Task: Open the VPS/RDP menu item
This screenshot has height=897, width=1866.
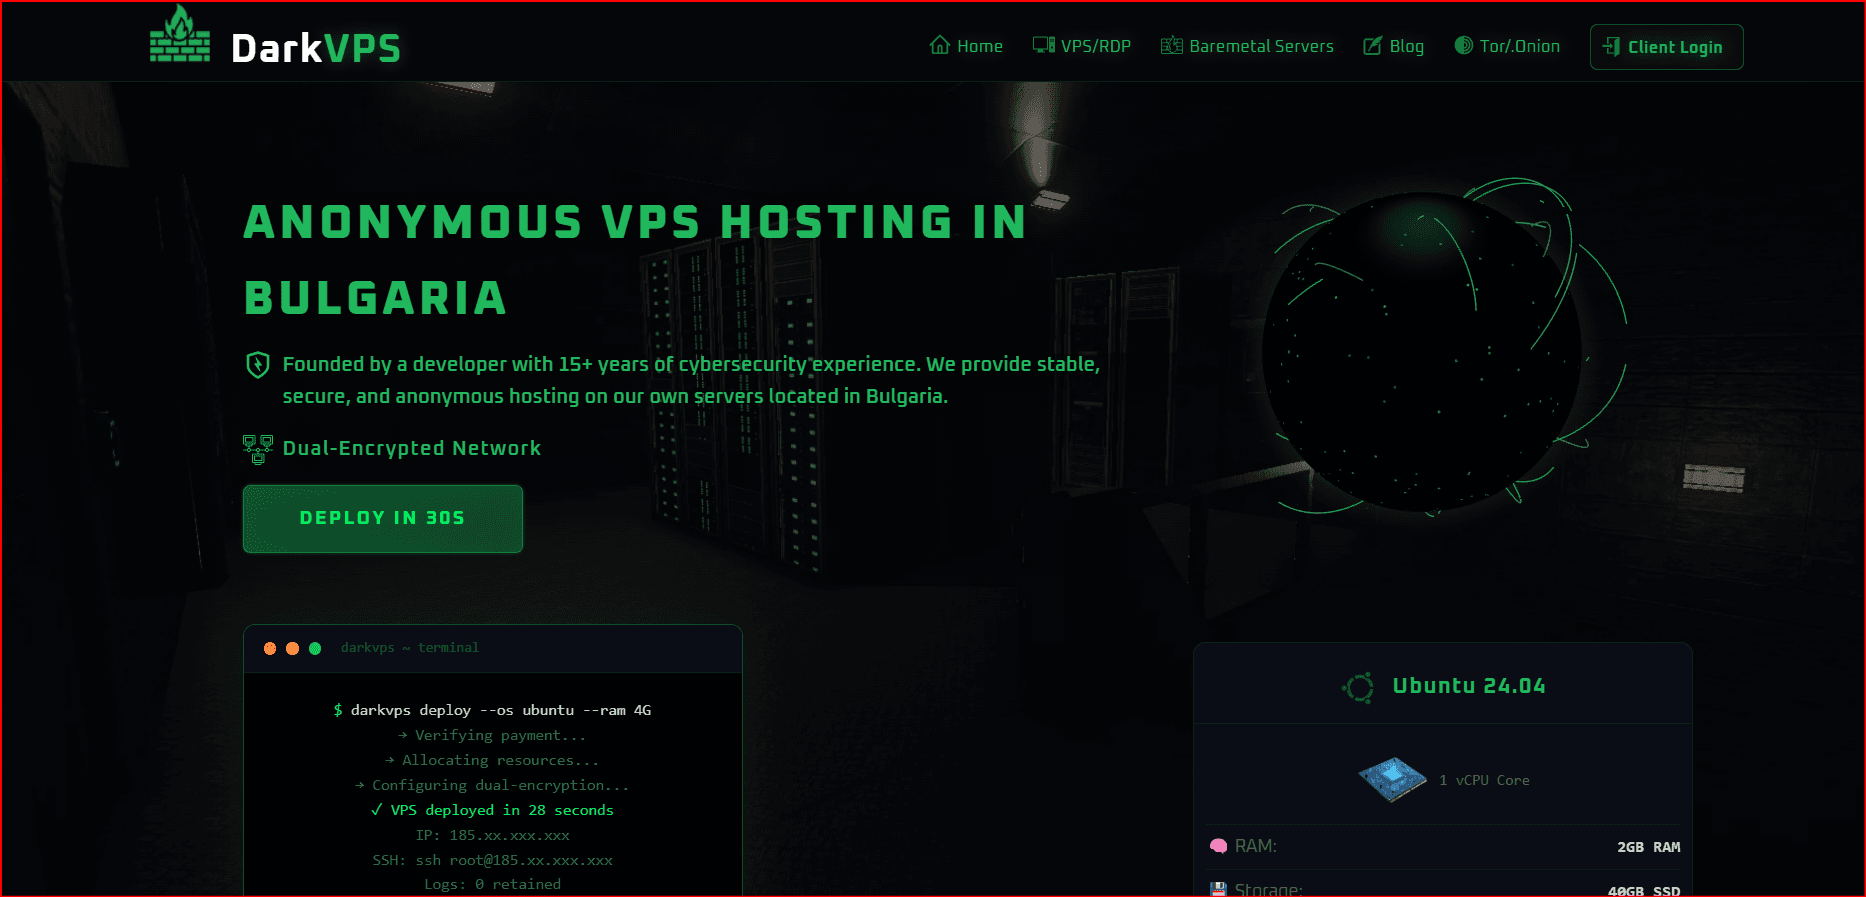Action: click(x=1082, y=46)
